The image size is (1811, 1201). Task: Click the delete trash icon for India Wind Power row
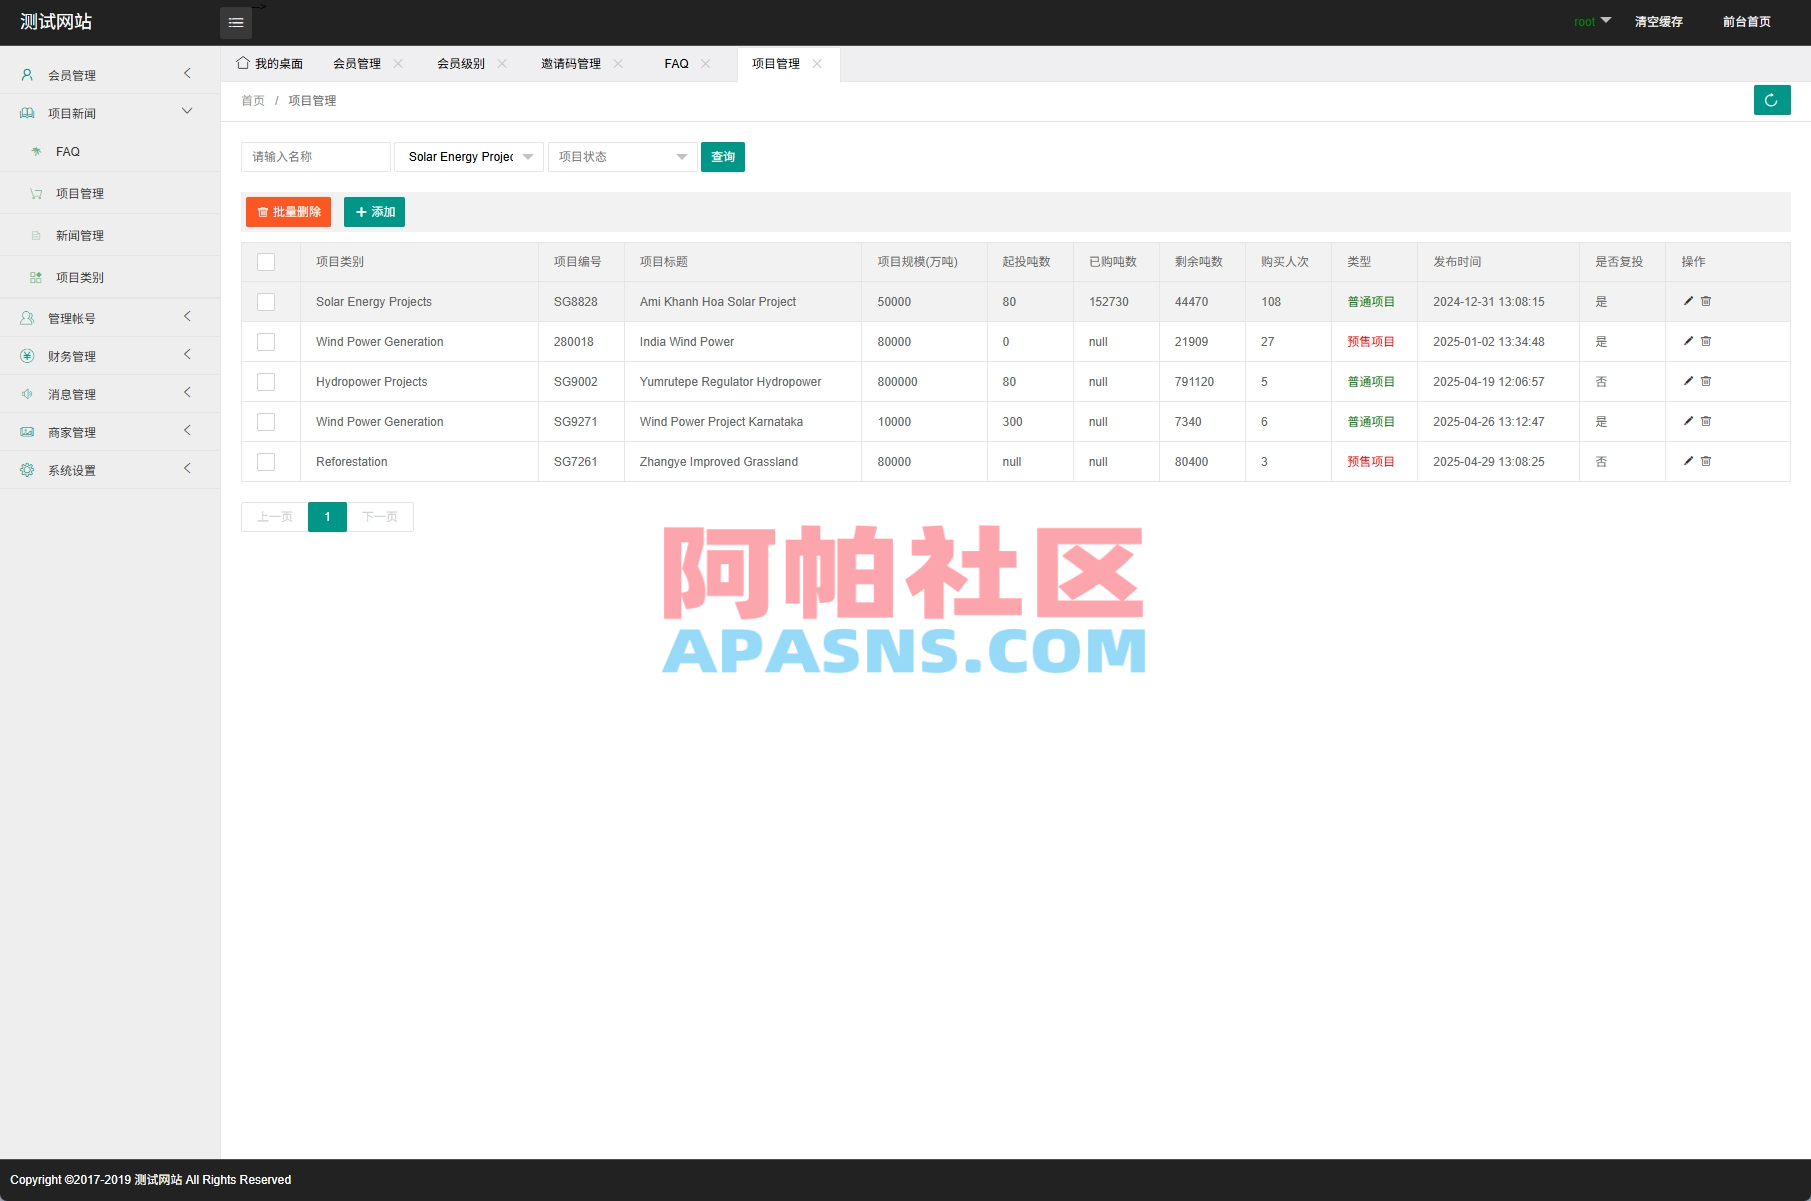[x=1706, y=341]
